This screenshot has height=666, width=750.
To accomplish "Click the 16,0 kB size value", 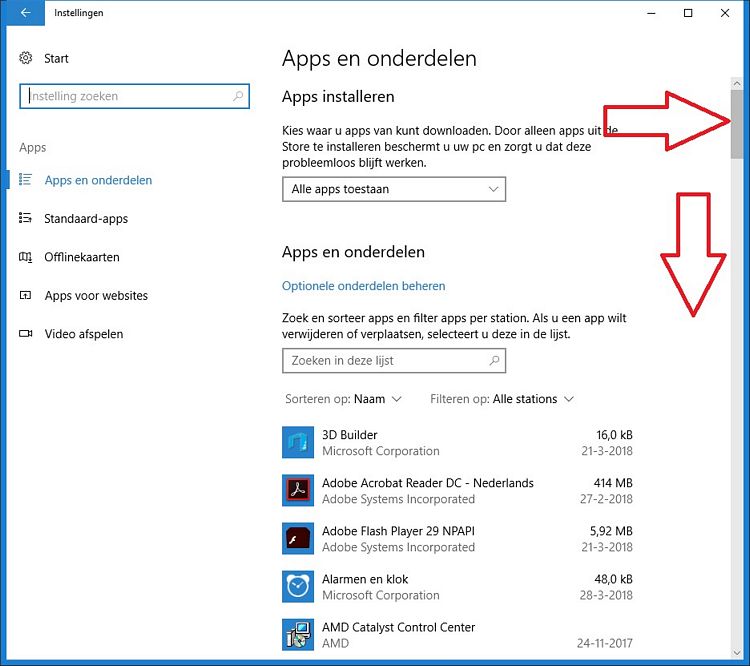I will coord(614,435).
